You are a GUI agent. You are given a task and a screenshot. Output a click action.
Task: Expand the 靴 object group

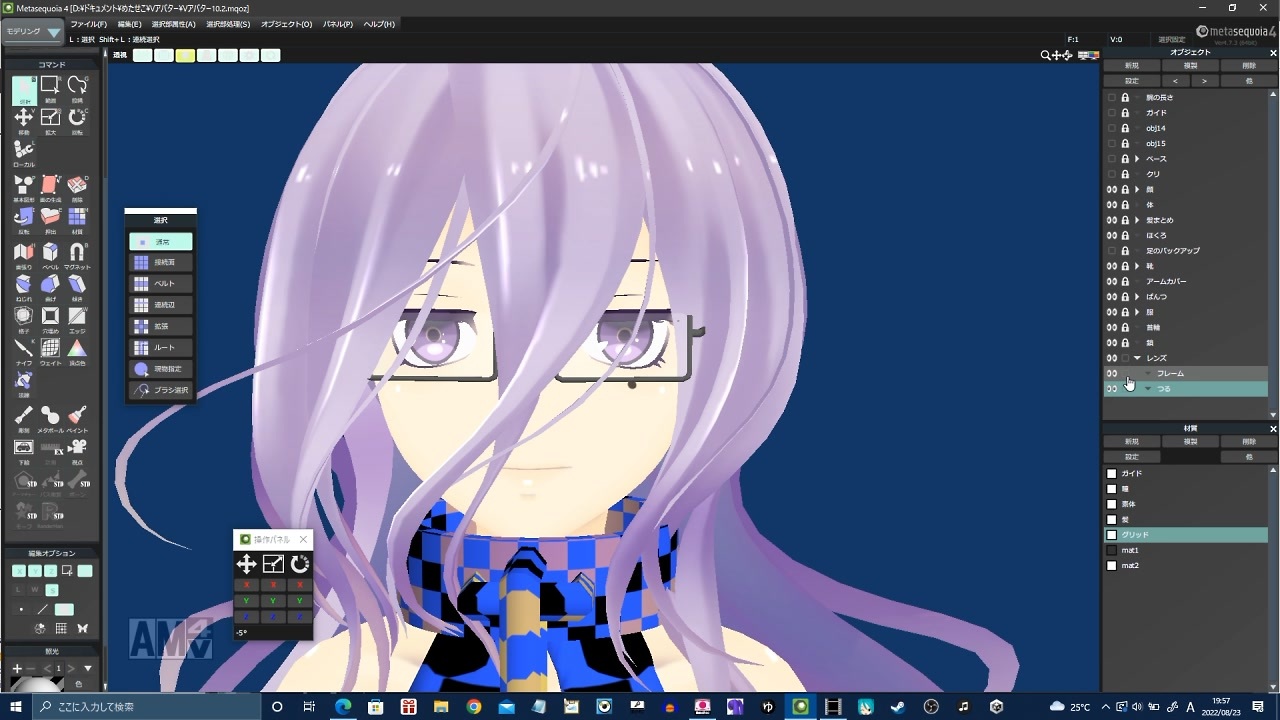[1137, 266]
